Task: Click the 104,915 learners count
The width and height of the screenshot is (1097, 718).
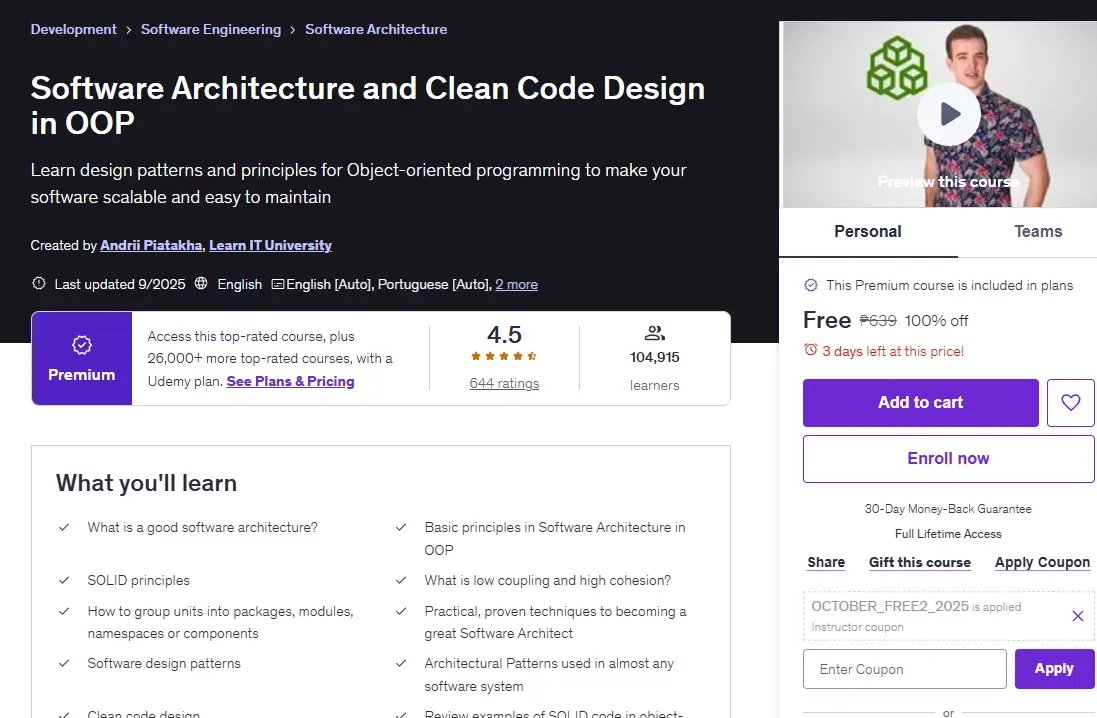Action: [654, 358]
